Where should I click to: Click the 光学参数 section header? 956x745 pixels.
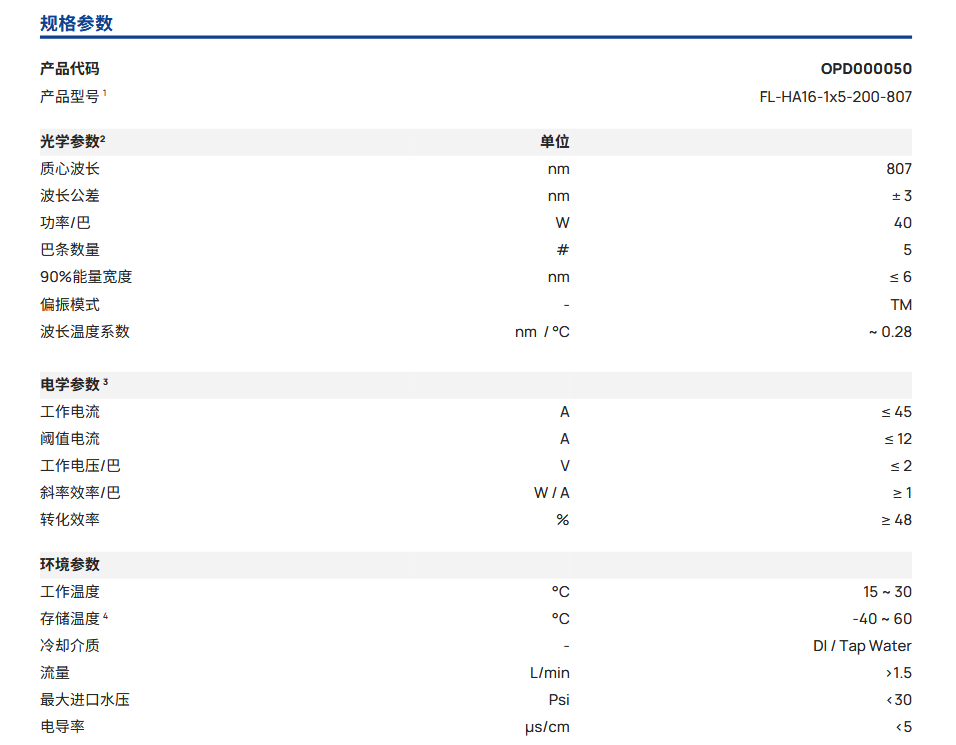point(70,142)
